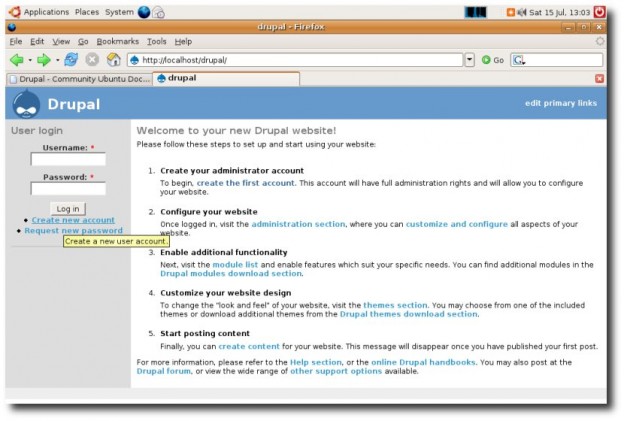Click the green Go button
Viewport: 624px width, 421px height.
(x=493, y=60)
